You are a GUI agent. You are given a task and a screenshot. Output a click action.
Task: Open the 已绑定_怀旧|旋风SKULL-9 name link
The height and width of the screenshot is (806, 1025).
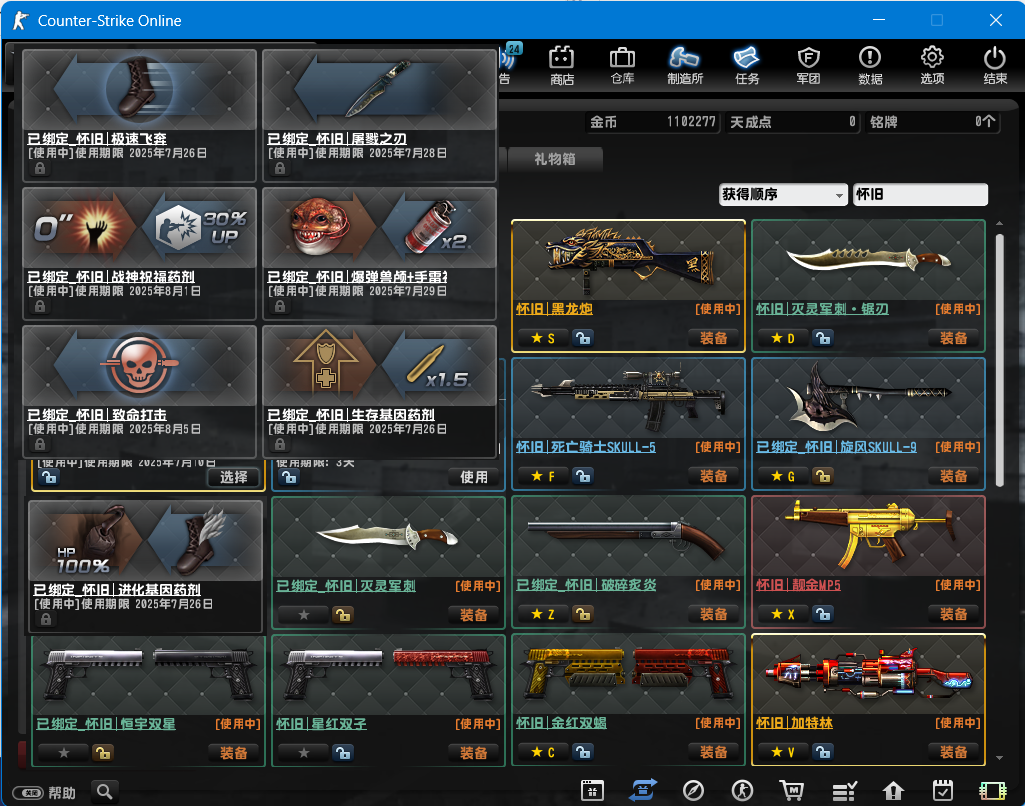pyautogui.click(x=836, y=446)
